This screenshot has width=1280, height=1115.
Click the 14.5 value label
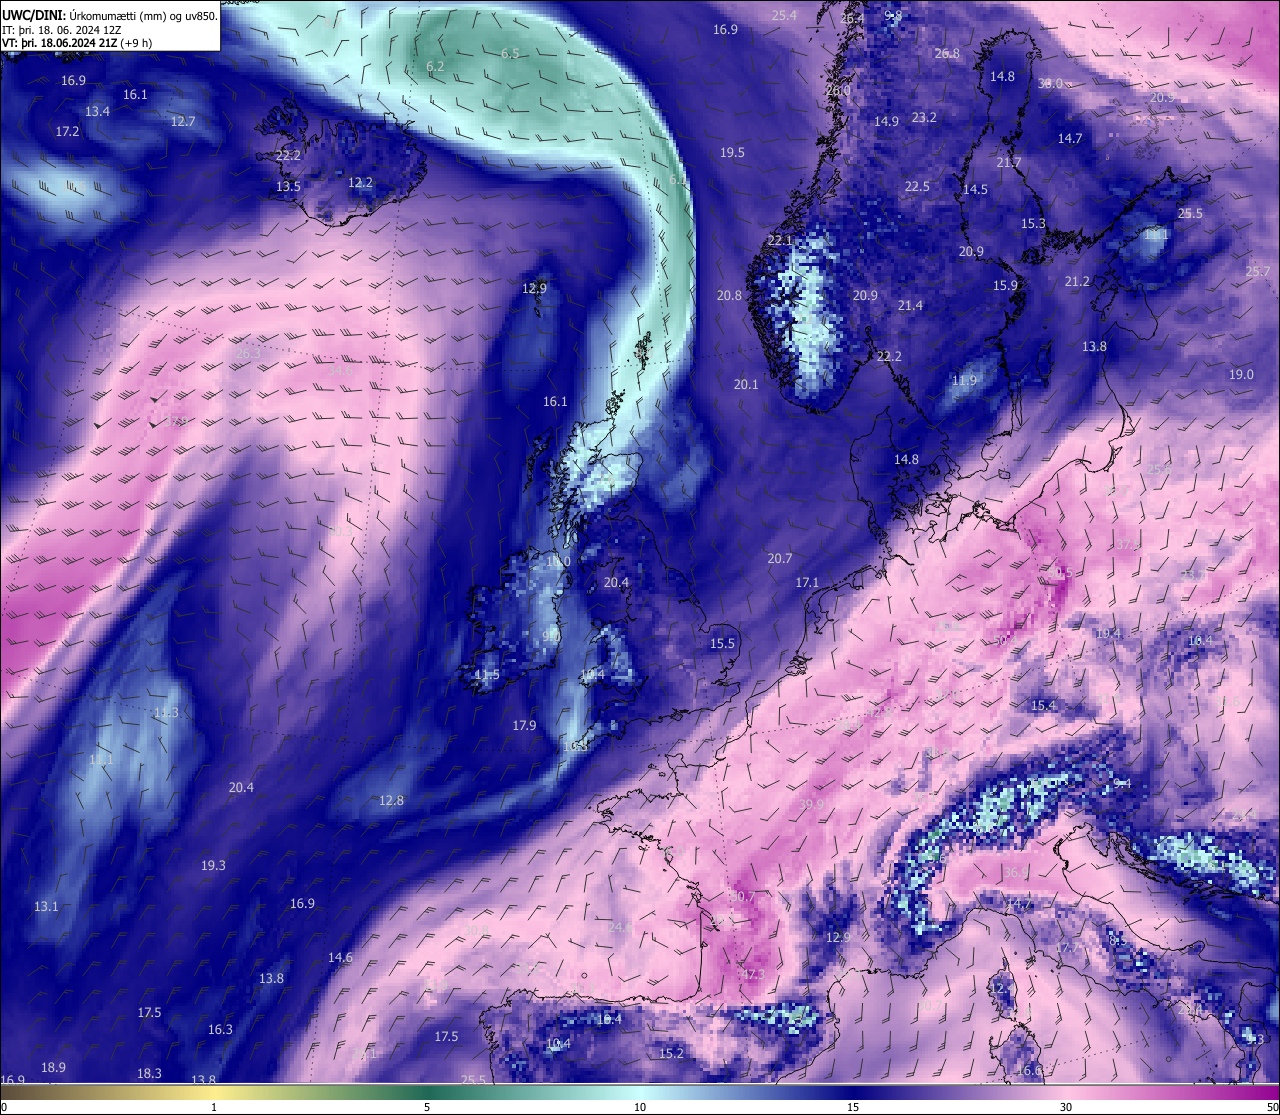(x=975, y=190)
